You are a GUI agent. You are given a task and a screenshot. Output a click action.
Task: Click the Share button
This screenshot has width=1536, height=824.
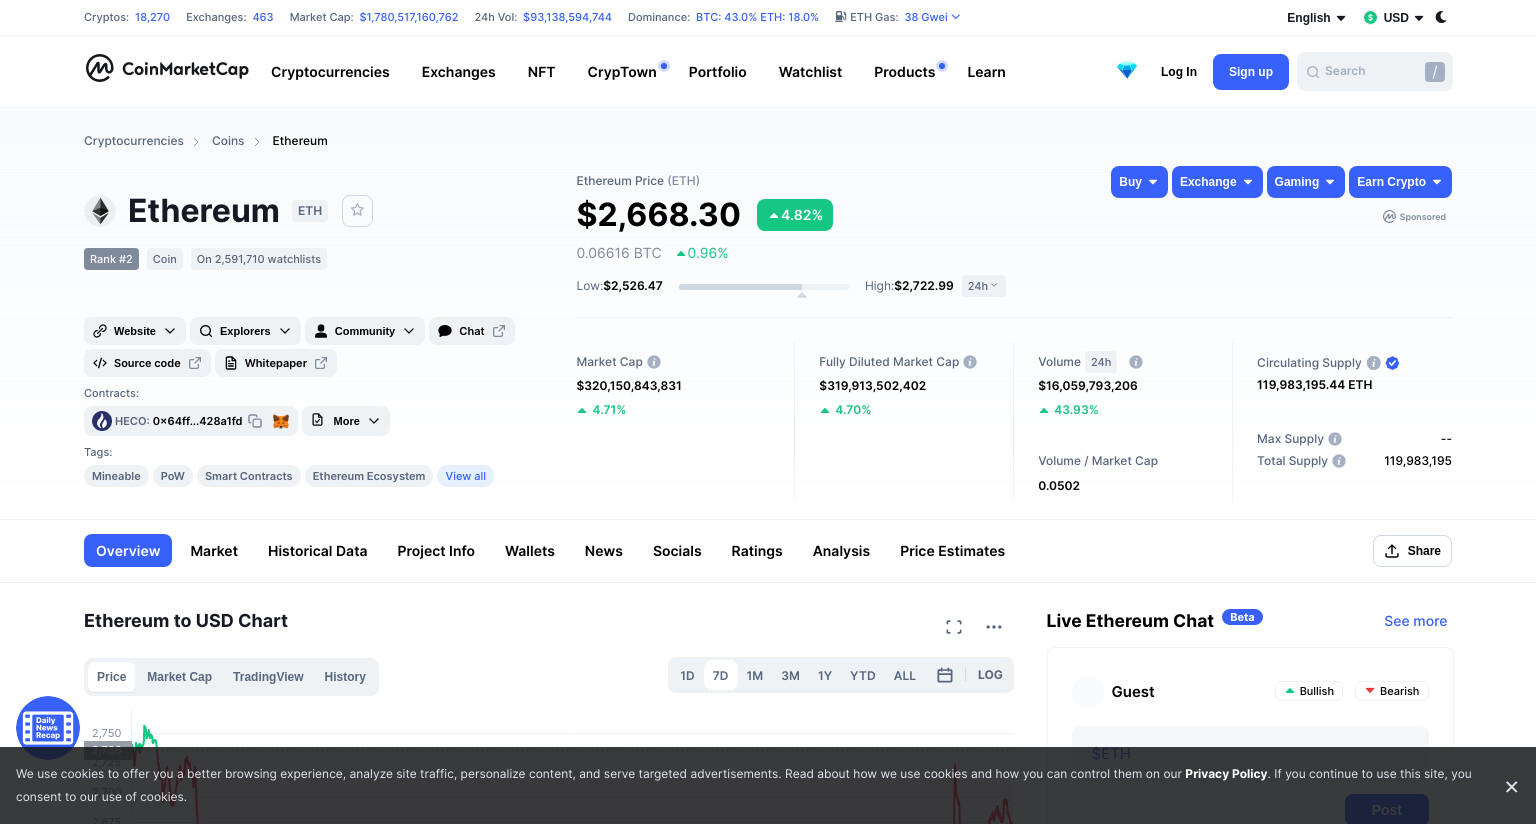[1412, 551]
